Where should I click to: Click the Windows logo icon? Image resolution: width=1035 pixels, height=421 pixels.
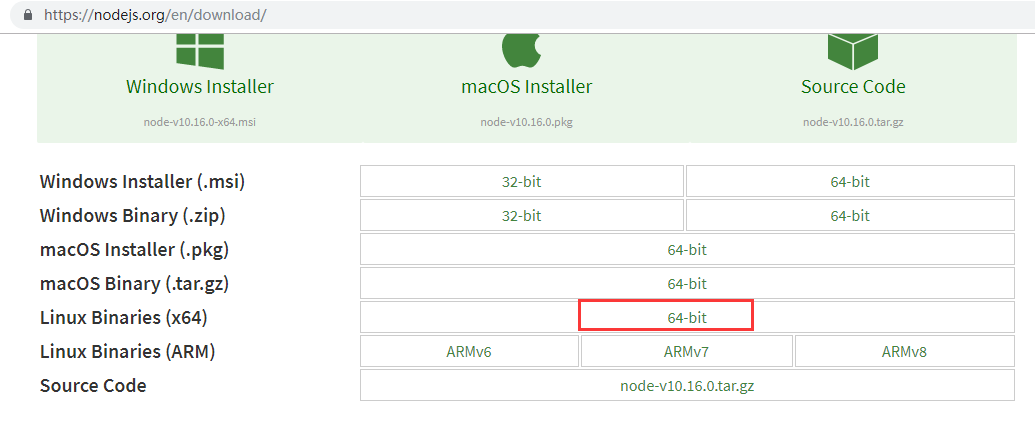(200, 50)
